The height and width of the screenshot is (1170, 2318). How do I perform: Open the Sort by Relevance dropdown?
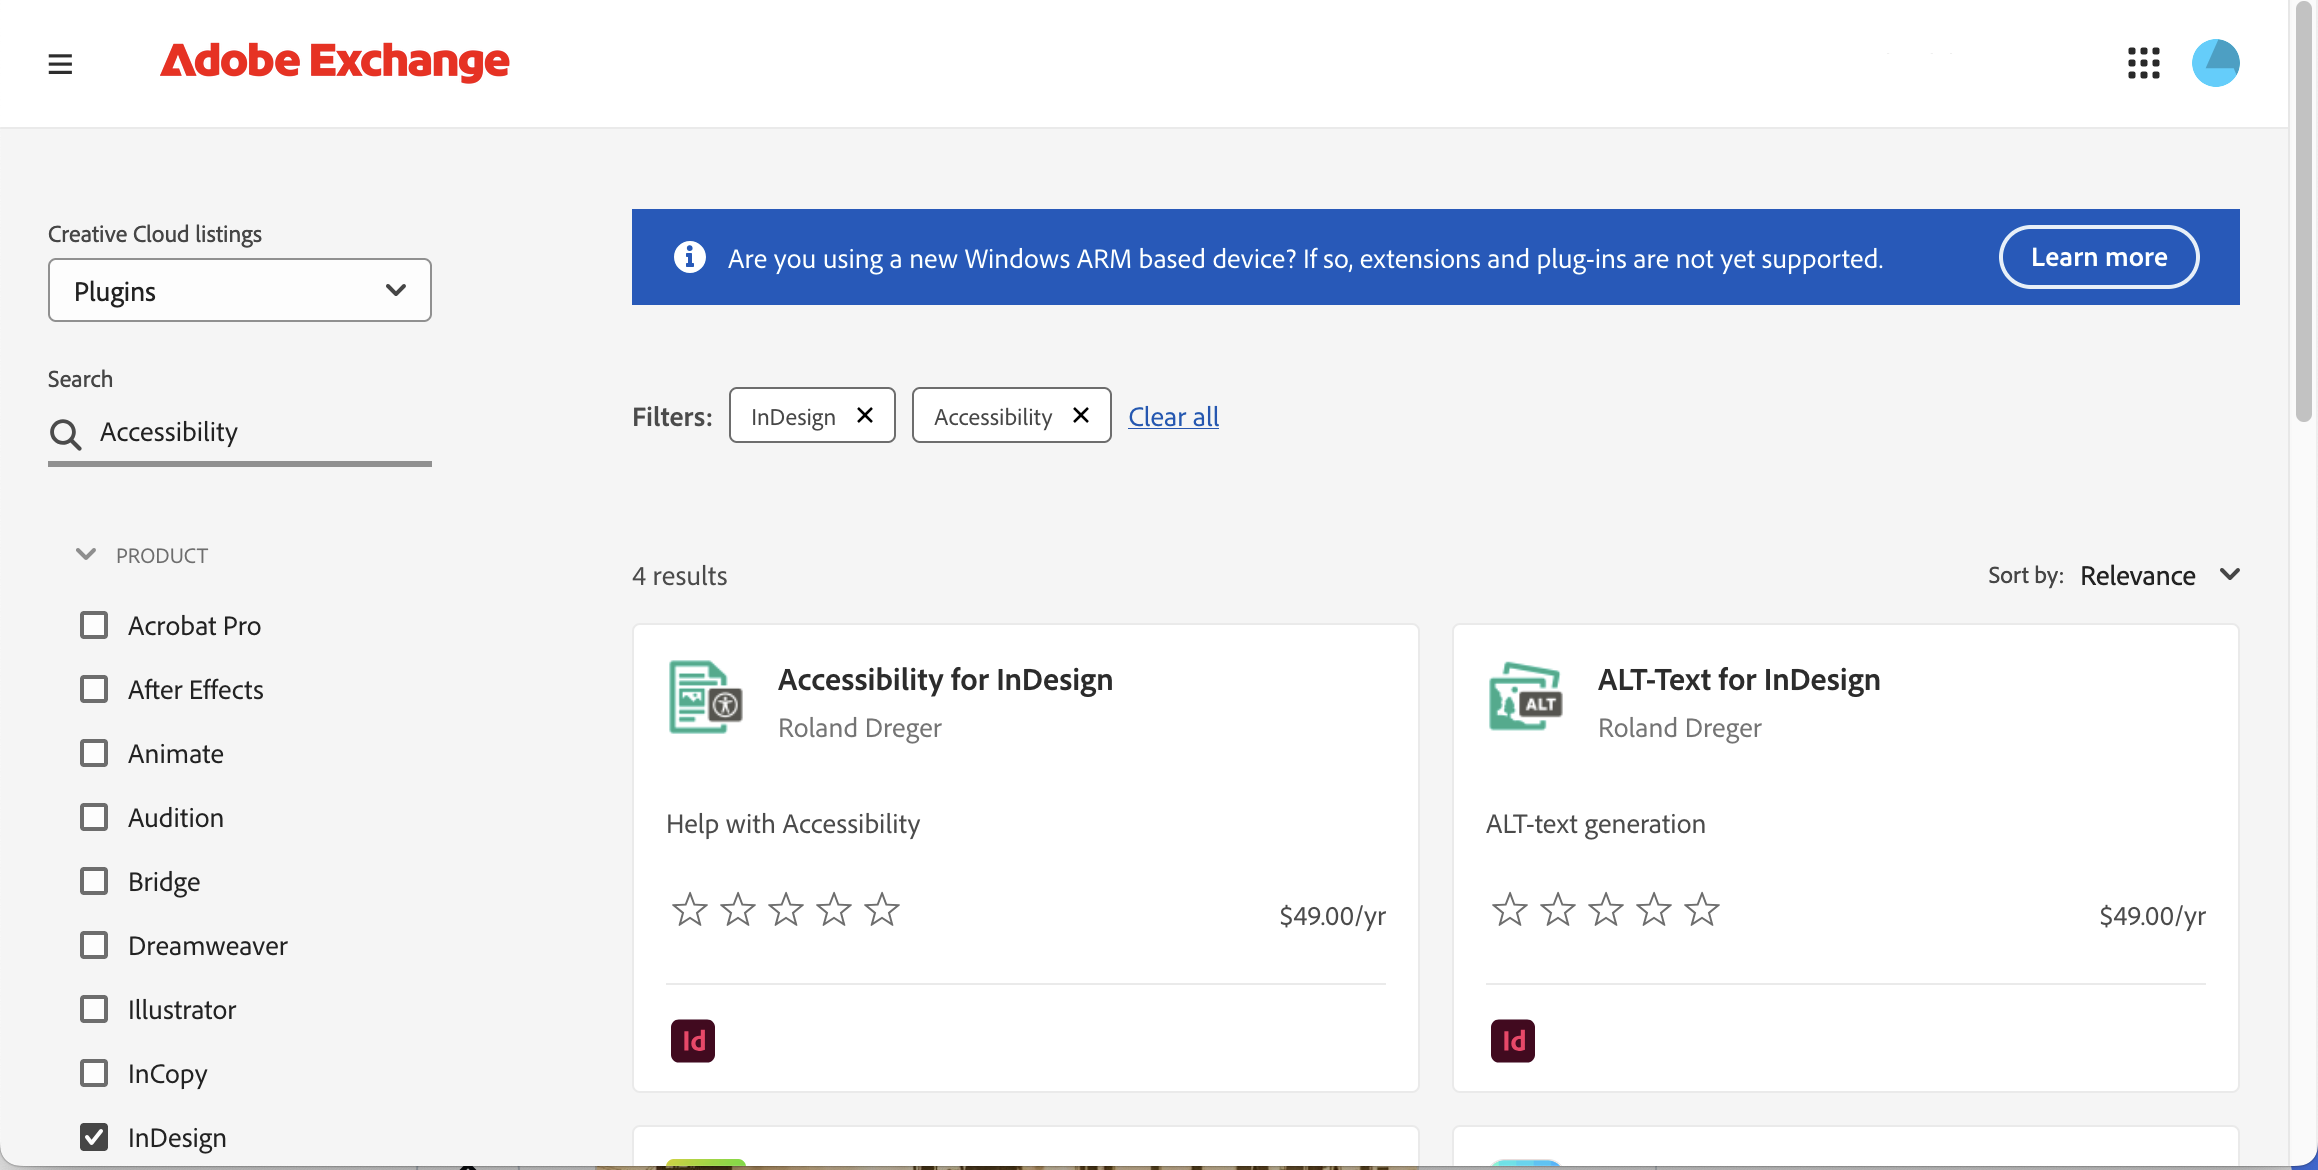tap(2159, 575)
